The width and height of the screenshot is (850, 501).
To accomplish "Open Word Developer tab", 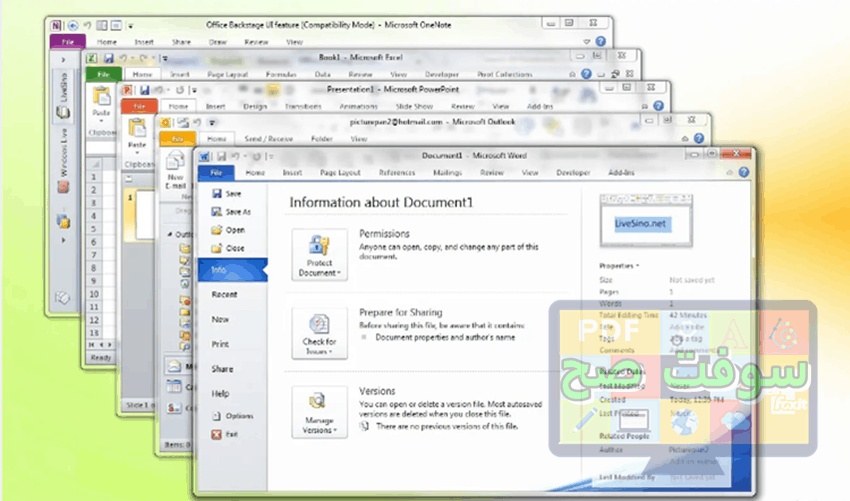I will [x=573, y=172].
